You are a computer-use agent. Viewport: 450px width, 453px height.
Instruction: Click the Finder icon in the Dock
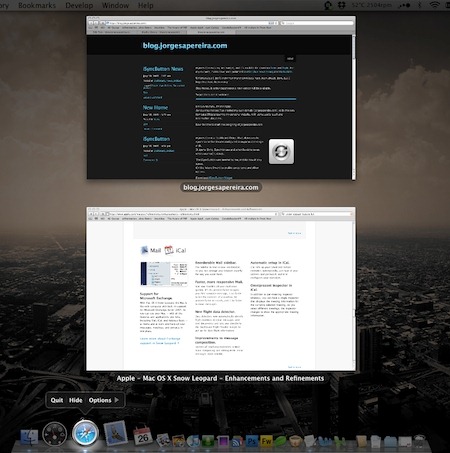point(29,437)
